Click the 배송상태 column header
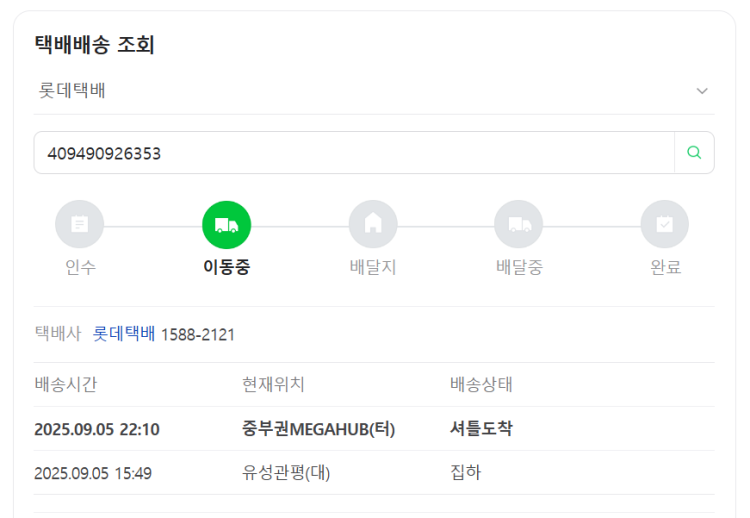This screenshot has height=518, width=750. point(481,384)
